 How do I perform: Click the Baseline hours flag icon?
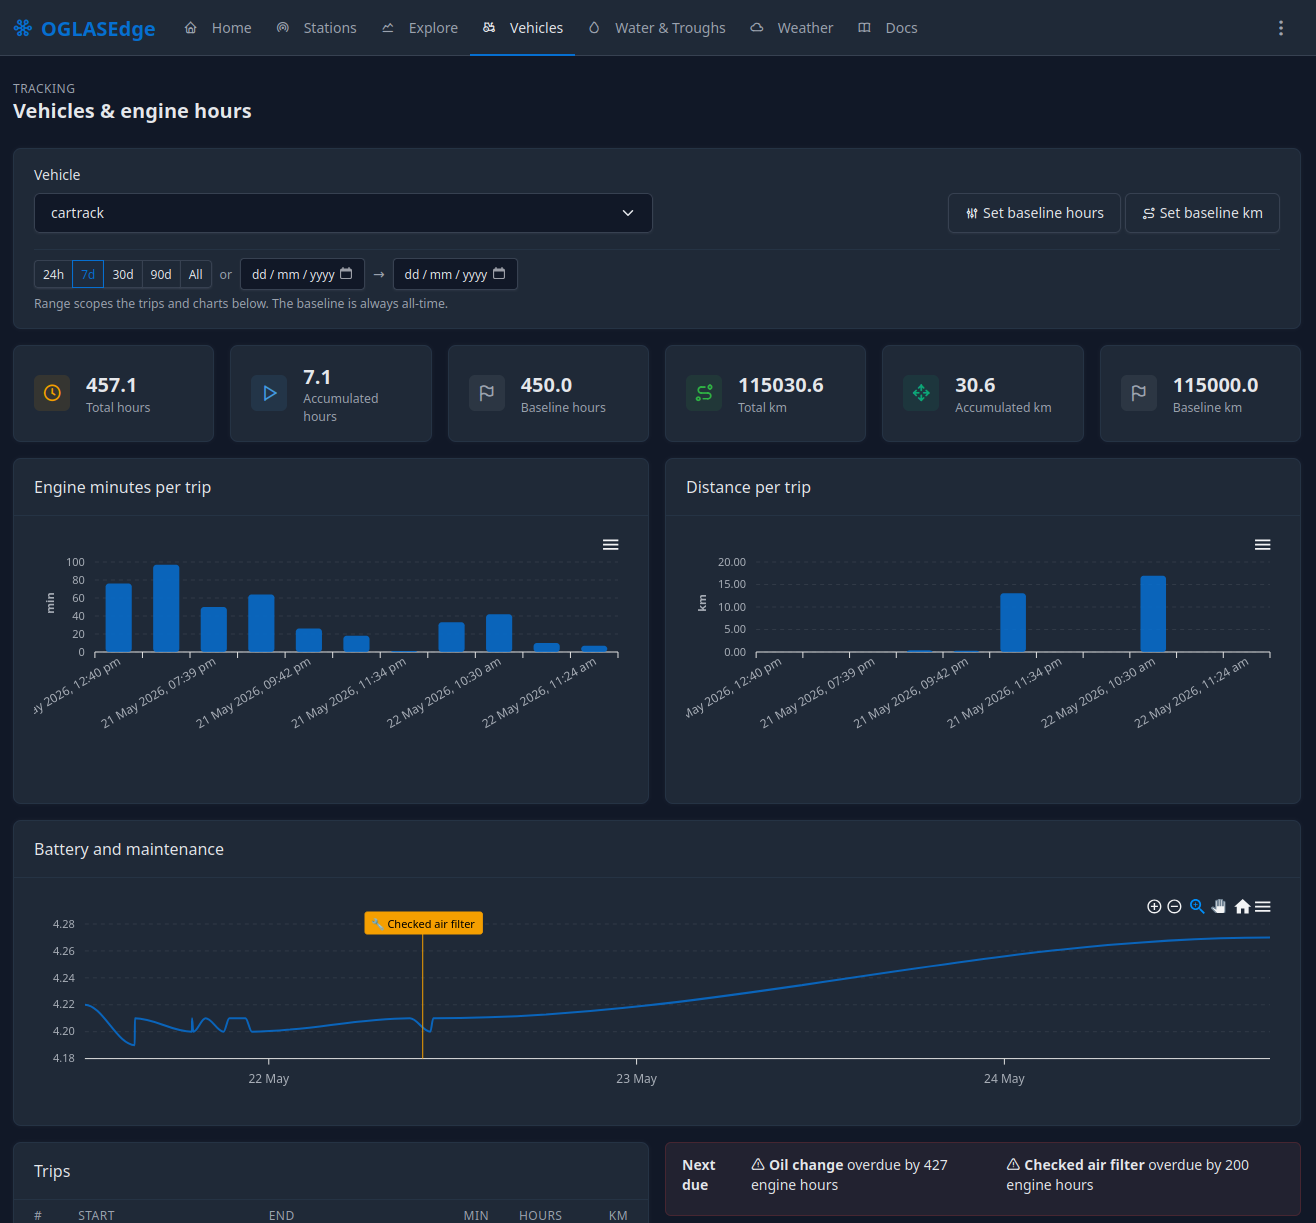point(487,393)
